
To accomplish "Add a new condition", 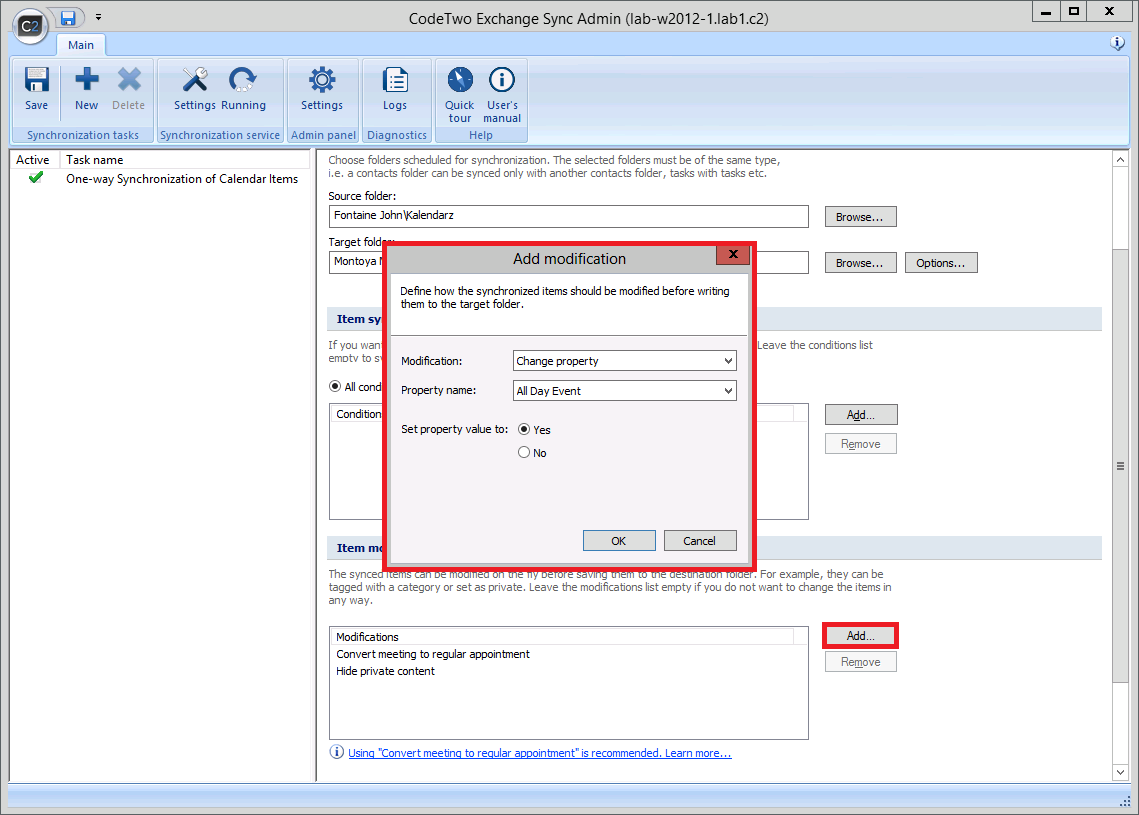I will pyautogui.click(x=861, y=415).
